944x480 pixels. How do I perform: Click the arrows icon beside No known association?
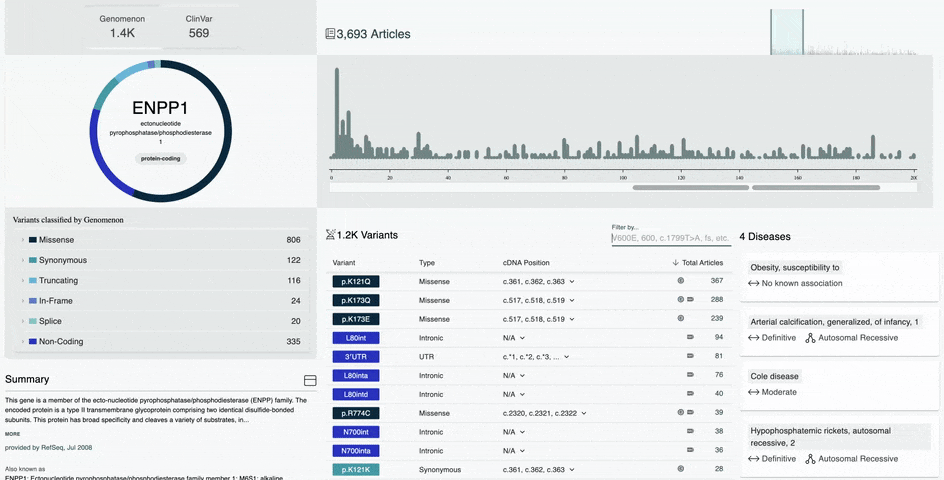[753, 283]
